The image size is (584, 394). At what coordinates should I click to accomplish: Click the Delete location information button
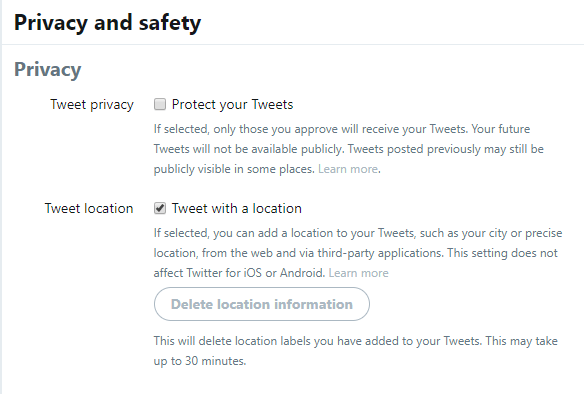click(x=262, y=304)
